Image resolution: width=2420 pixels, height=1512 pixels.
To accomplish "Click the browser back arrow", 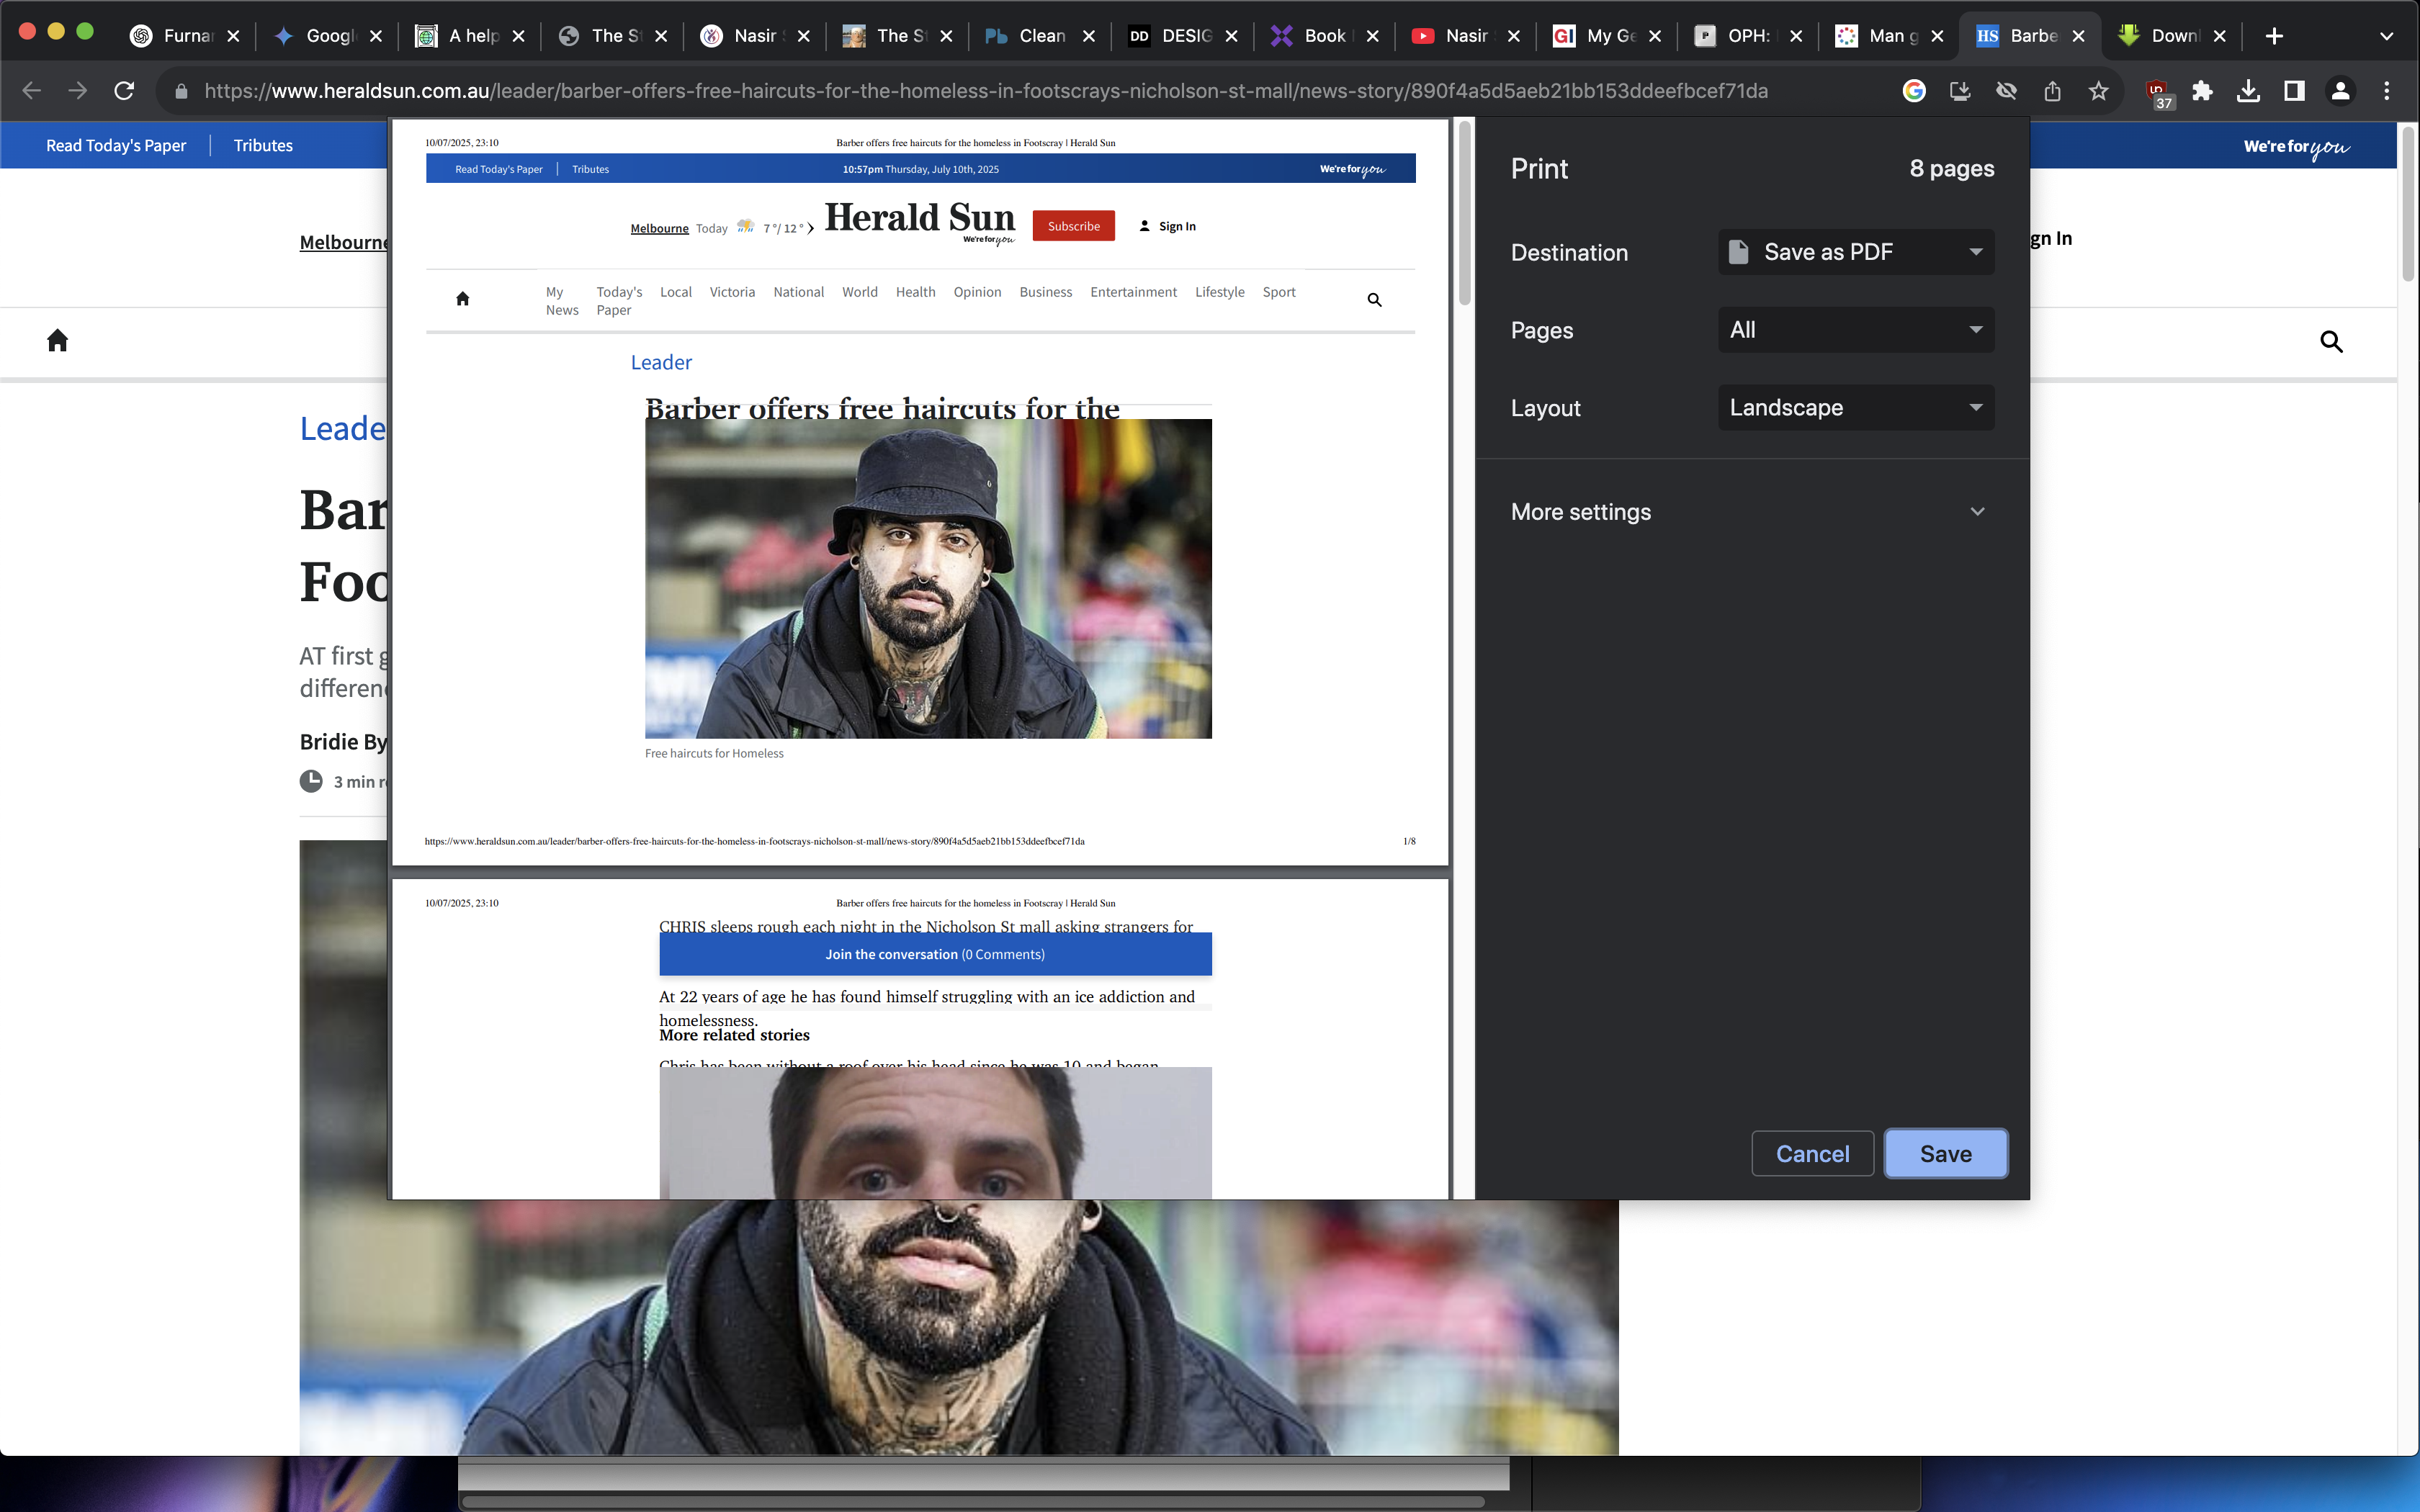I will tap(31, 91).
